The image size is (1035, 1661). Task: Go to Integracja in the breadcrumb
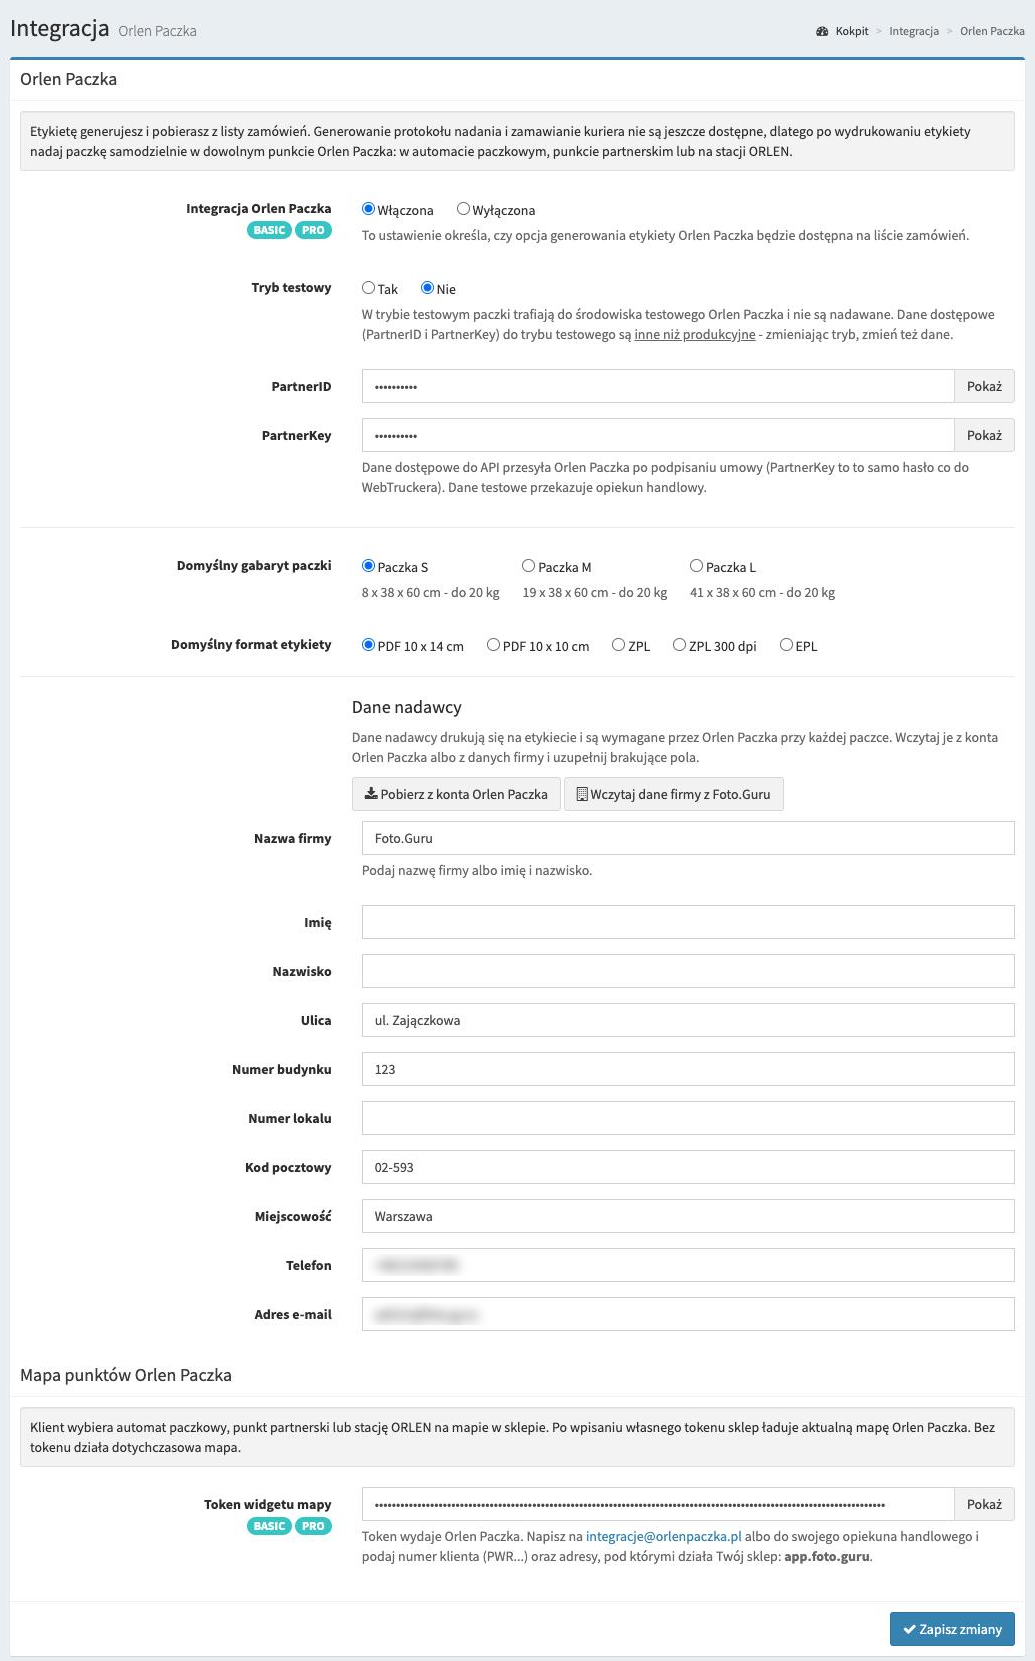[x=914, y=31]
